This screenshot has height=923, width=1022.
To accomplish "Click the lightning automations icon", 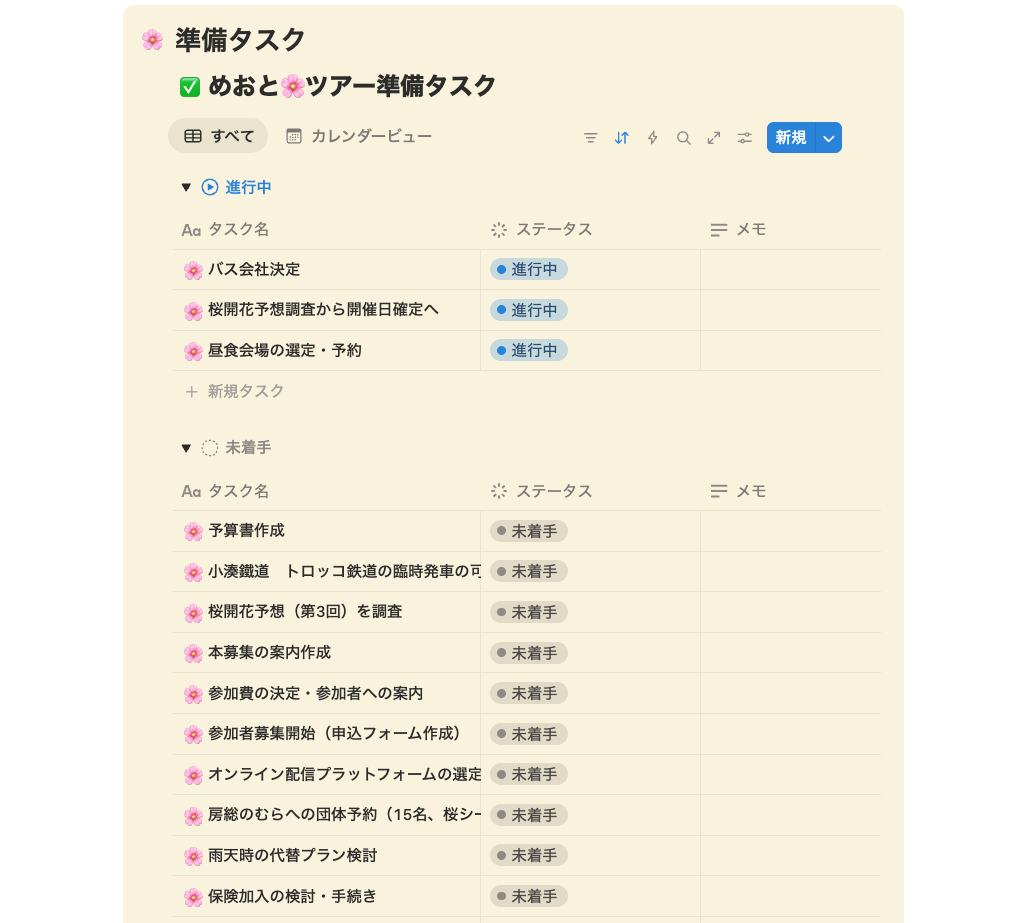I will point(652,137).
